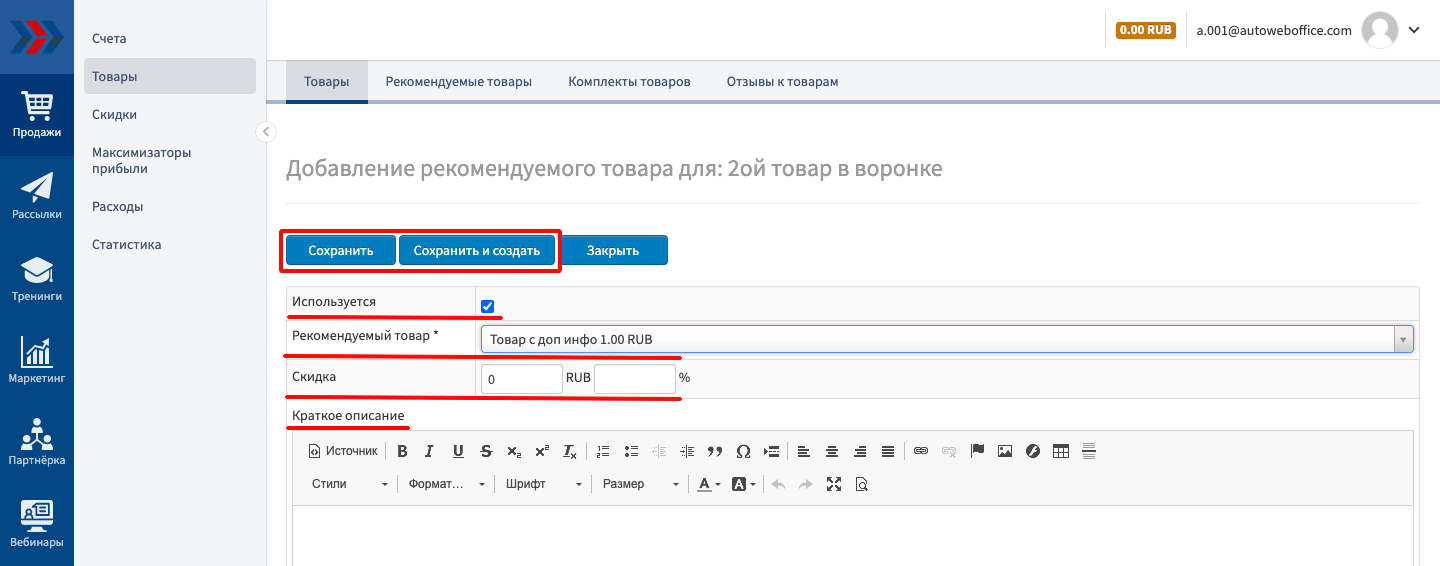This screenshot has height=566, width=1440.
Task: Expand the Шрифт font dropdown
Action: pyautogui.click(x=543, y=484)
